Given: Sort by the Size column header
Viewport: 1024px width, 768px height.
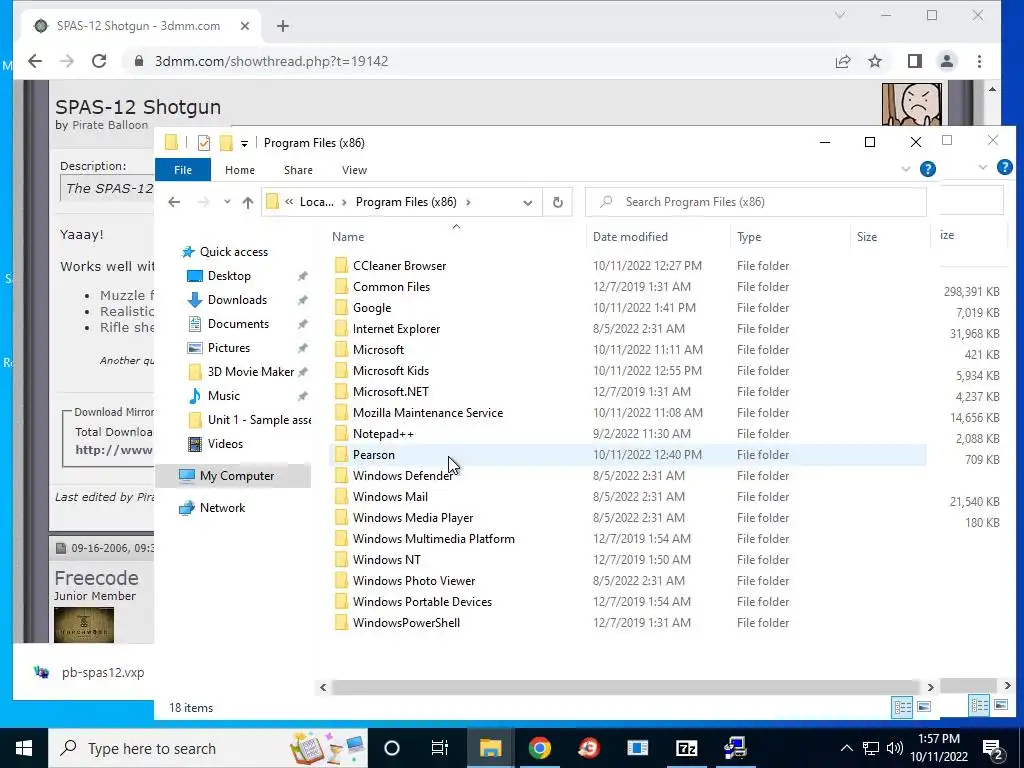Looking at the screenshot, I should tap(890, 236).
